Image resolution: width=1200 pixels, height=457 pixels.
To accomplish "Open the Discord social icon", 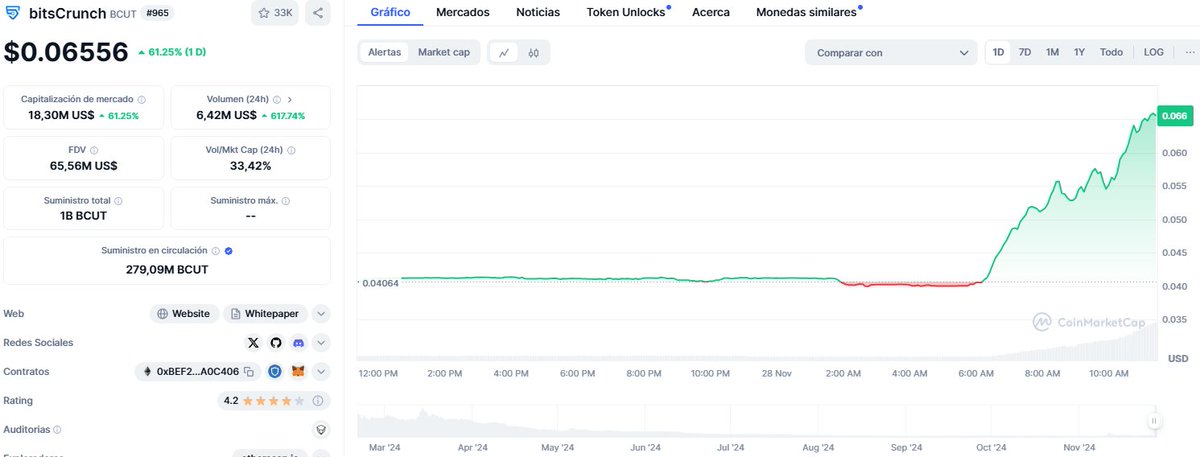I will tap(298, 343).
